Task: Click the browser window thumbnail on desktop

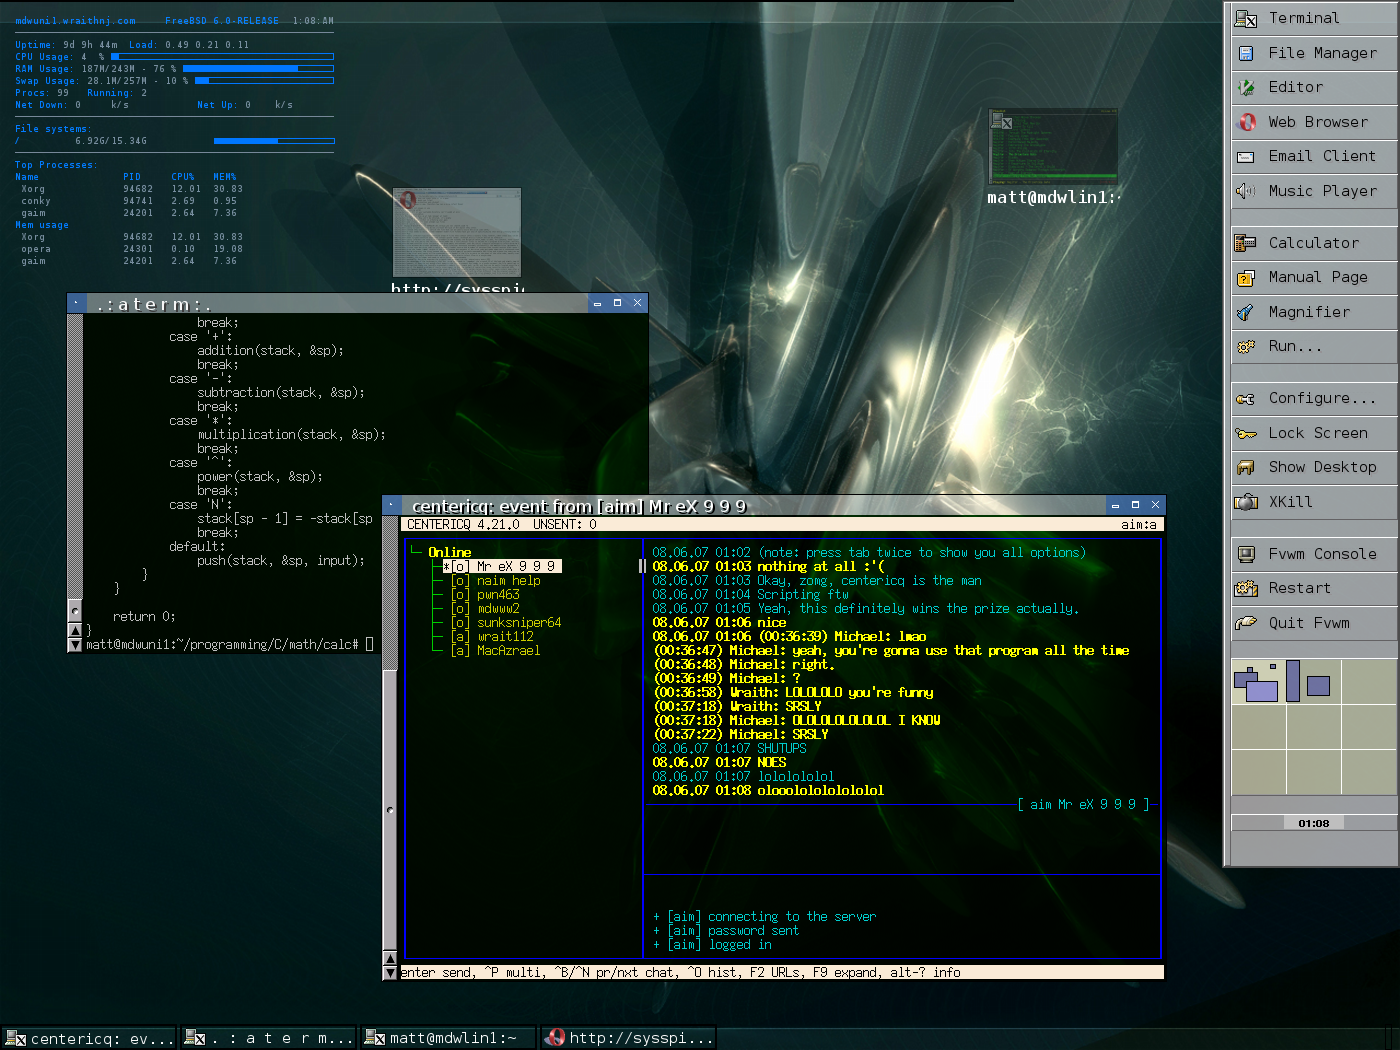Action: pyautogui.click(x=457, y=232)
